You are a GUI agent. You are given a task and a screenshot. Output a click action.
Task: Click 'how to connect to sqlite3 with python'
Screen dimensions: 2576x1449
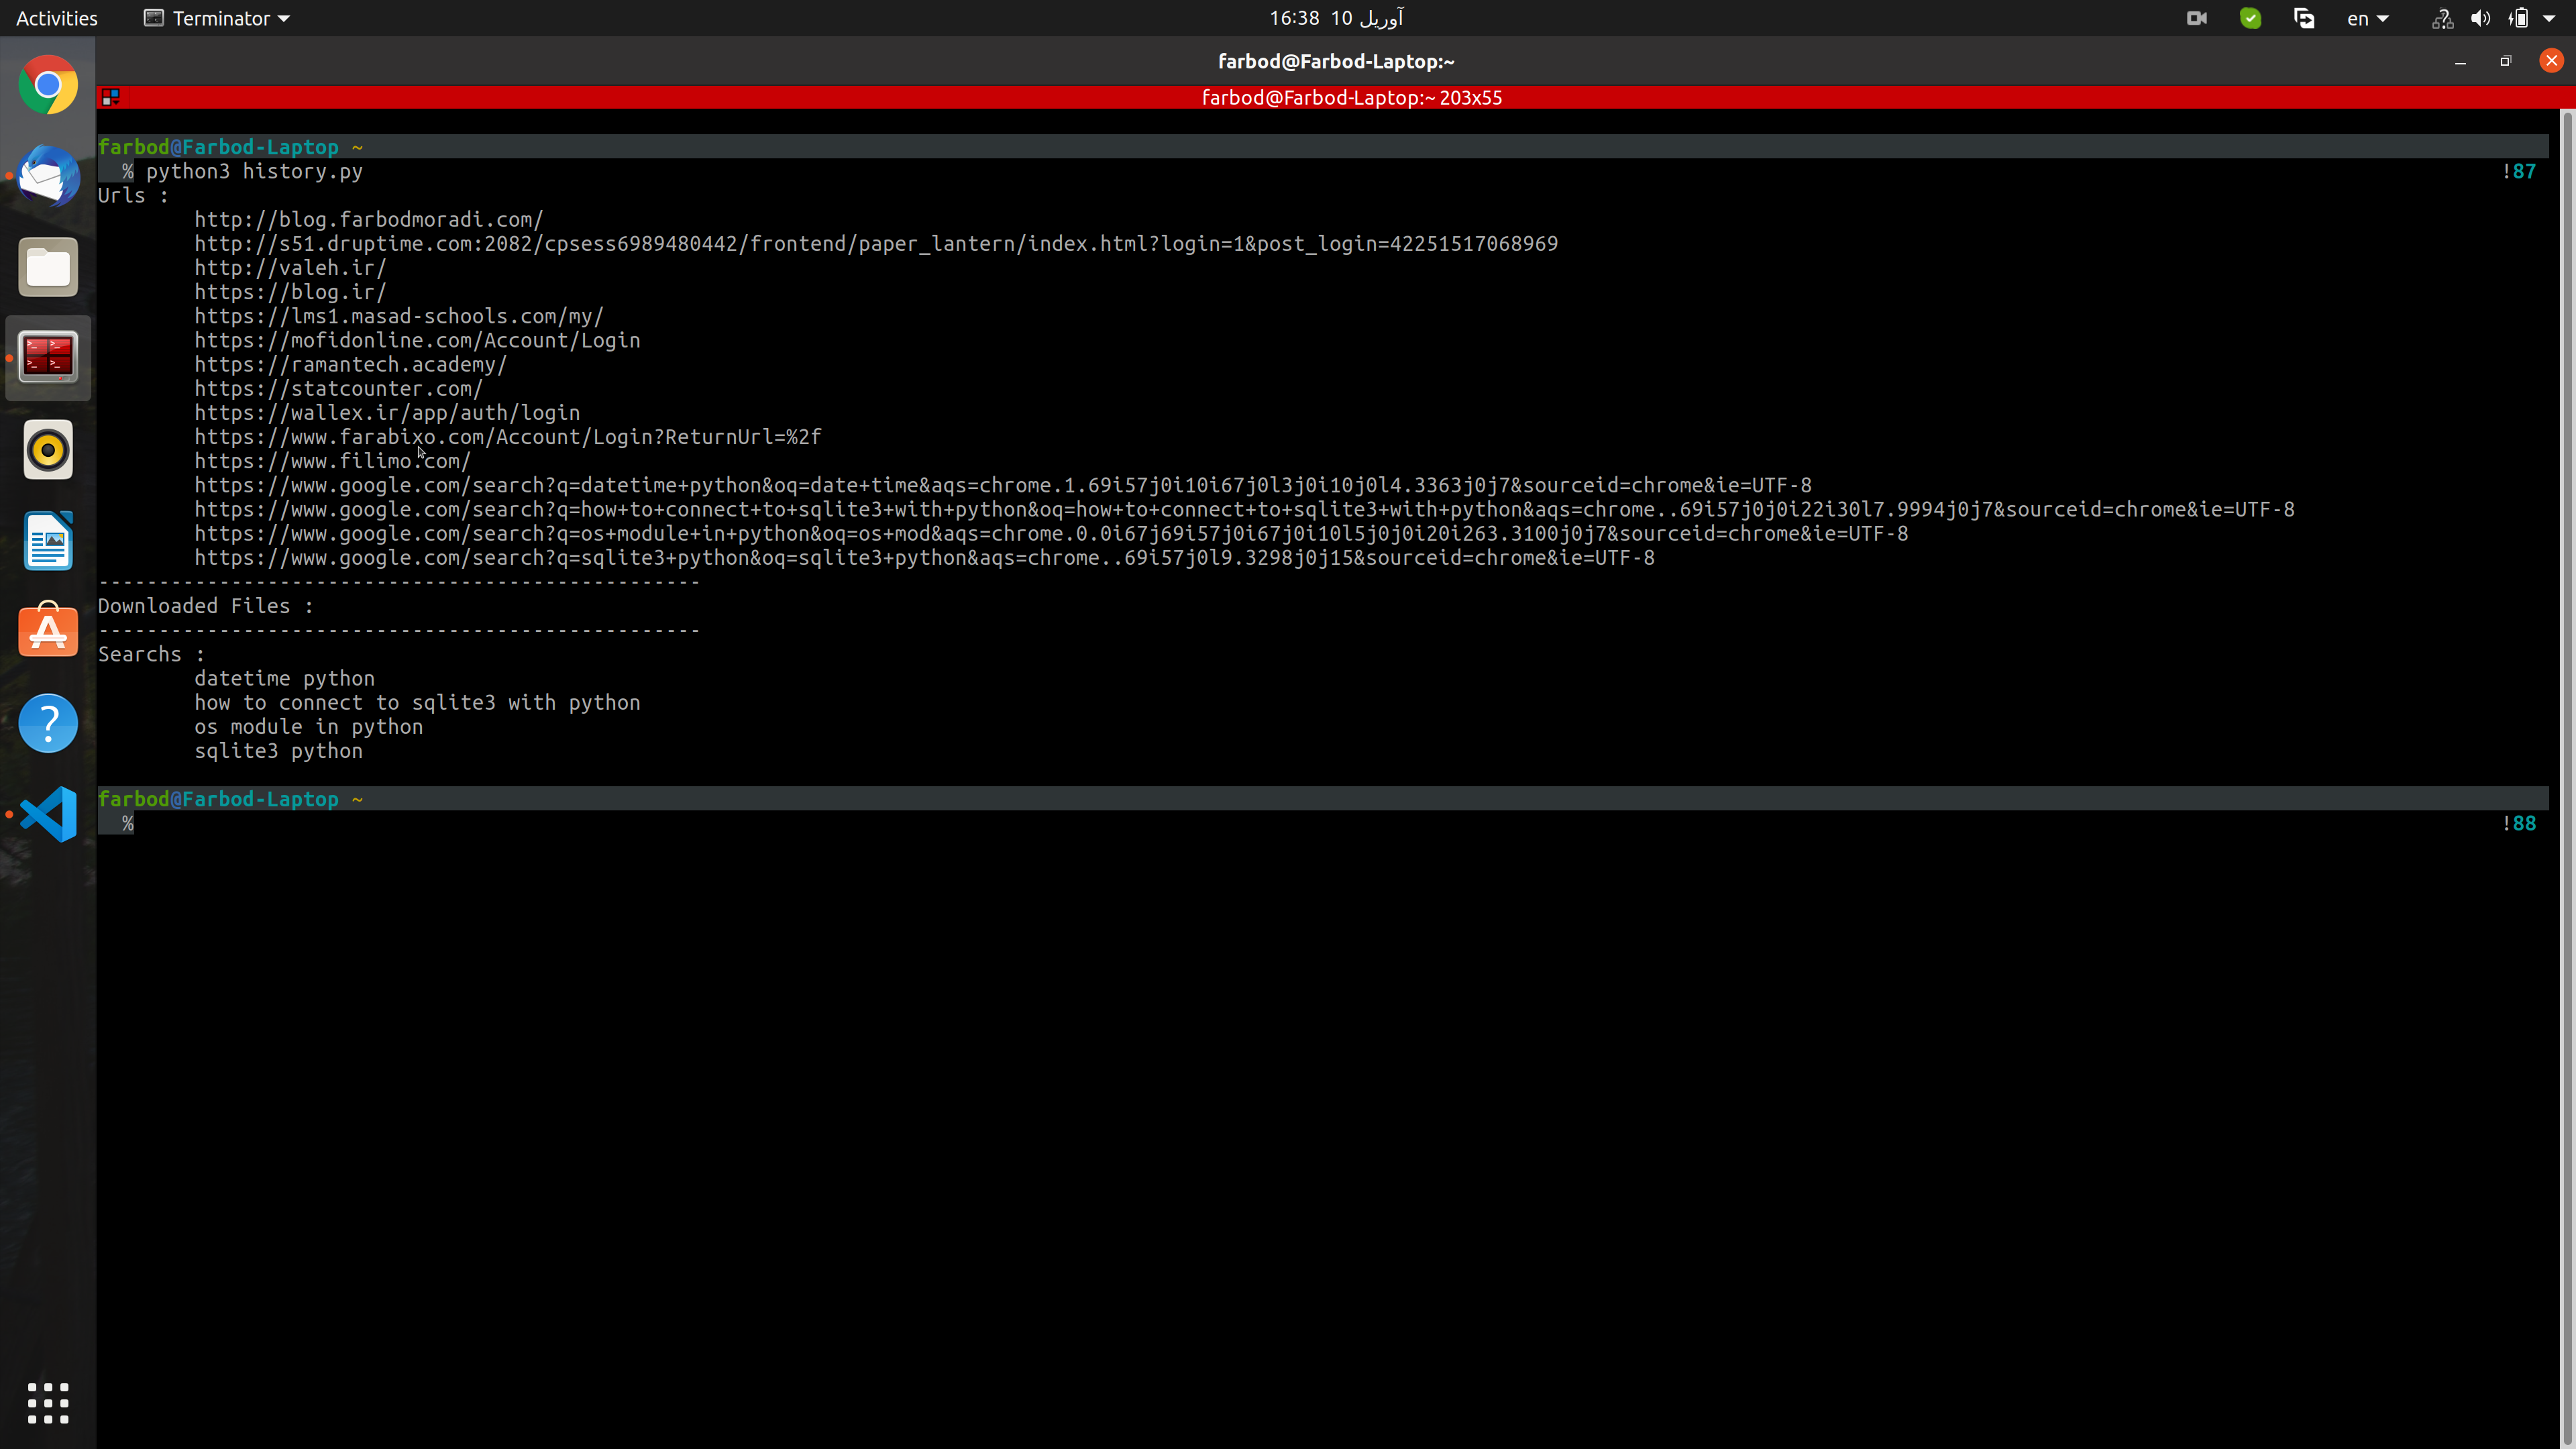tap(417, 702)
